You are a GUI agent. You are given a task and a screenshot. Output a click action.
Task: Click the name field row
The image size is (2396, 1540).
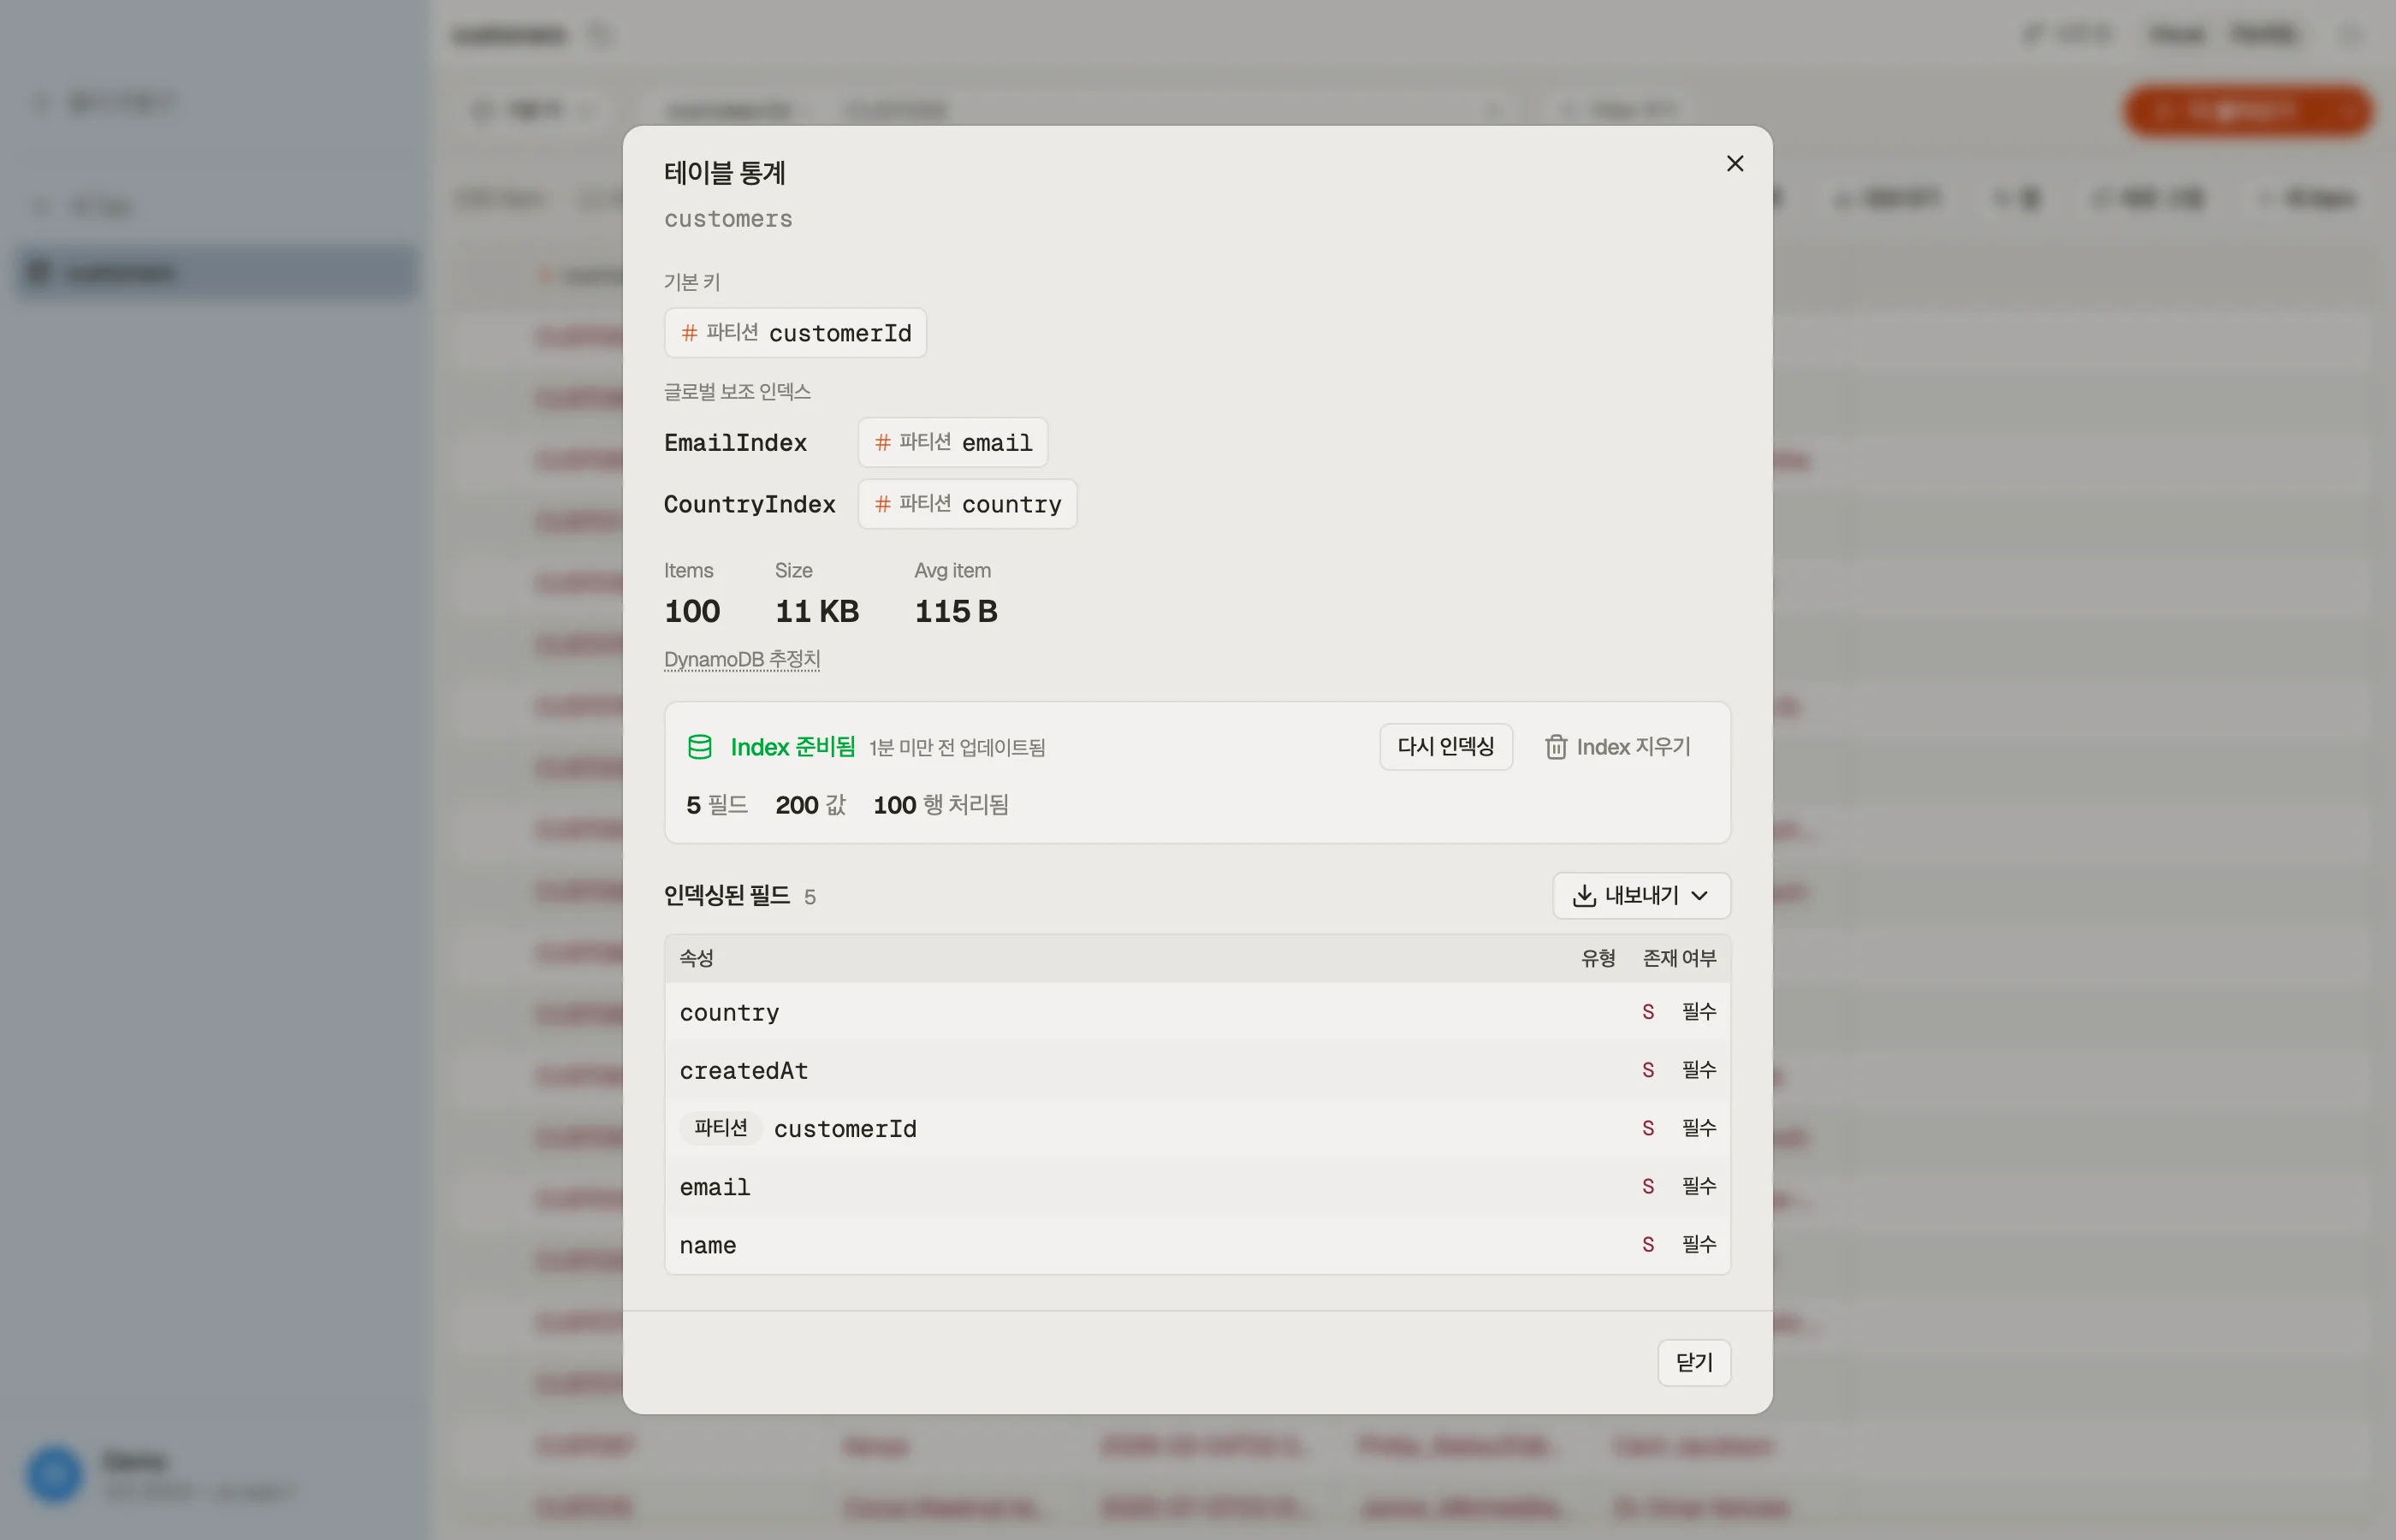point(1197,1244)
